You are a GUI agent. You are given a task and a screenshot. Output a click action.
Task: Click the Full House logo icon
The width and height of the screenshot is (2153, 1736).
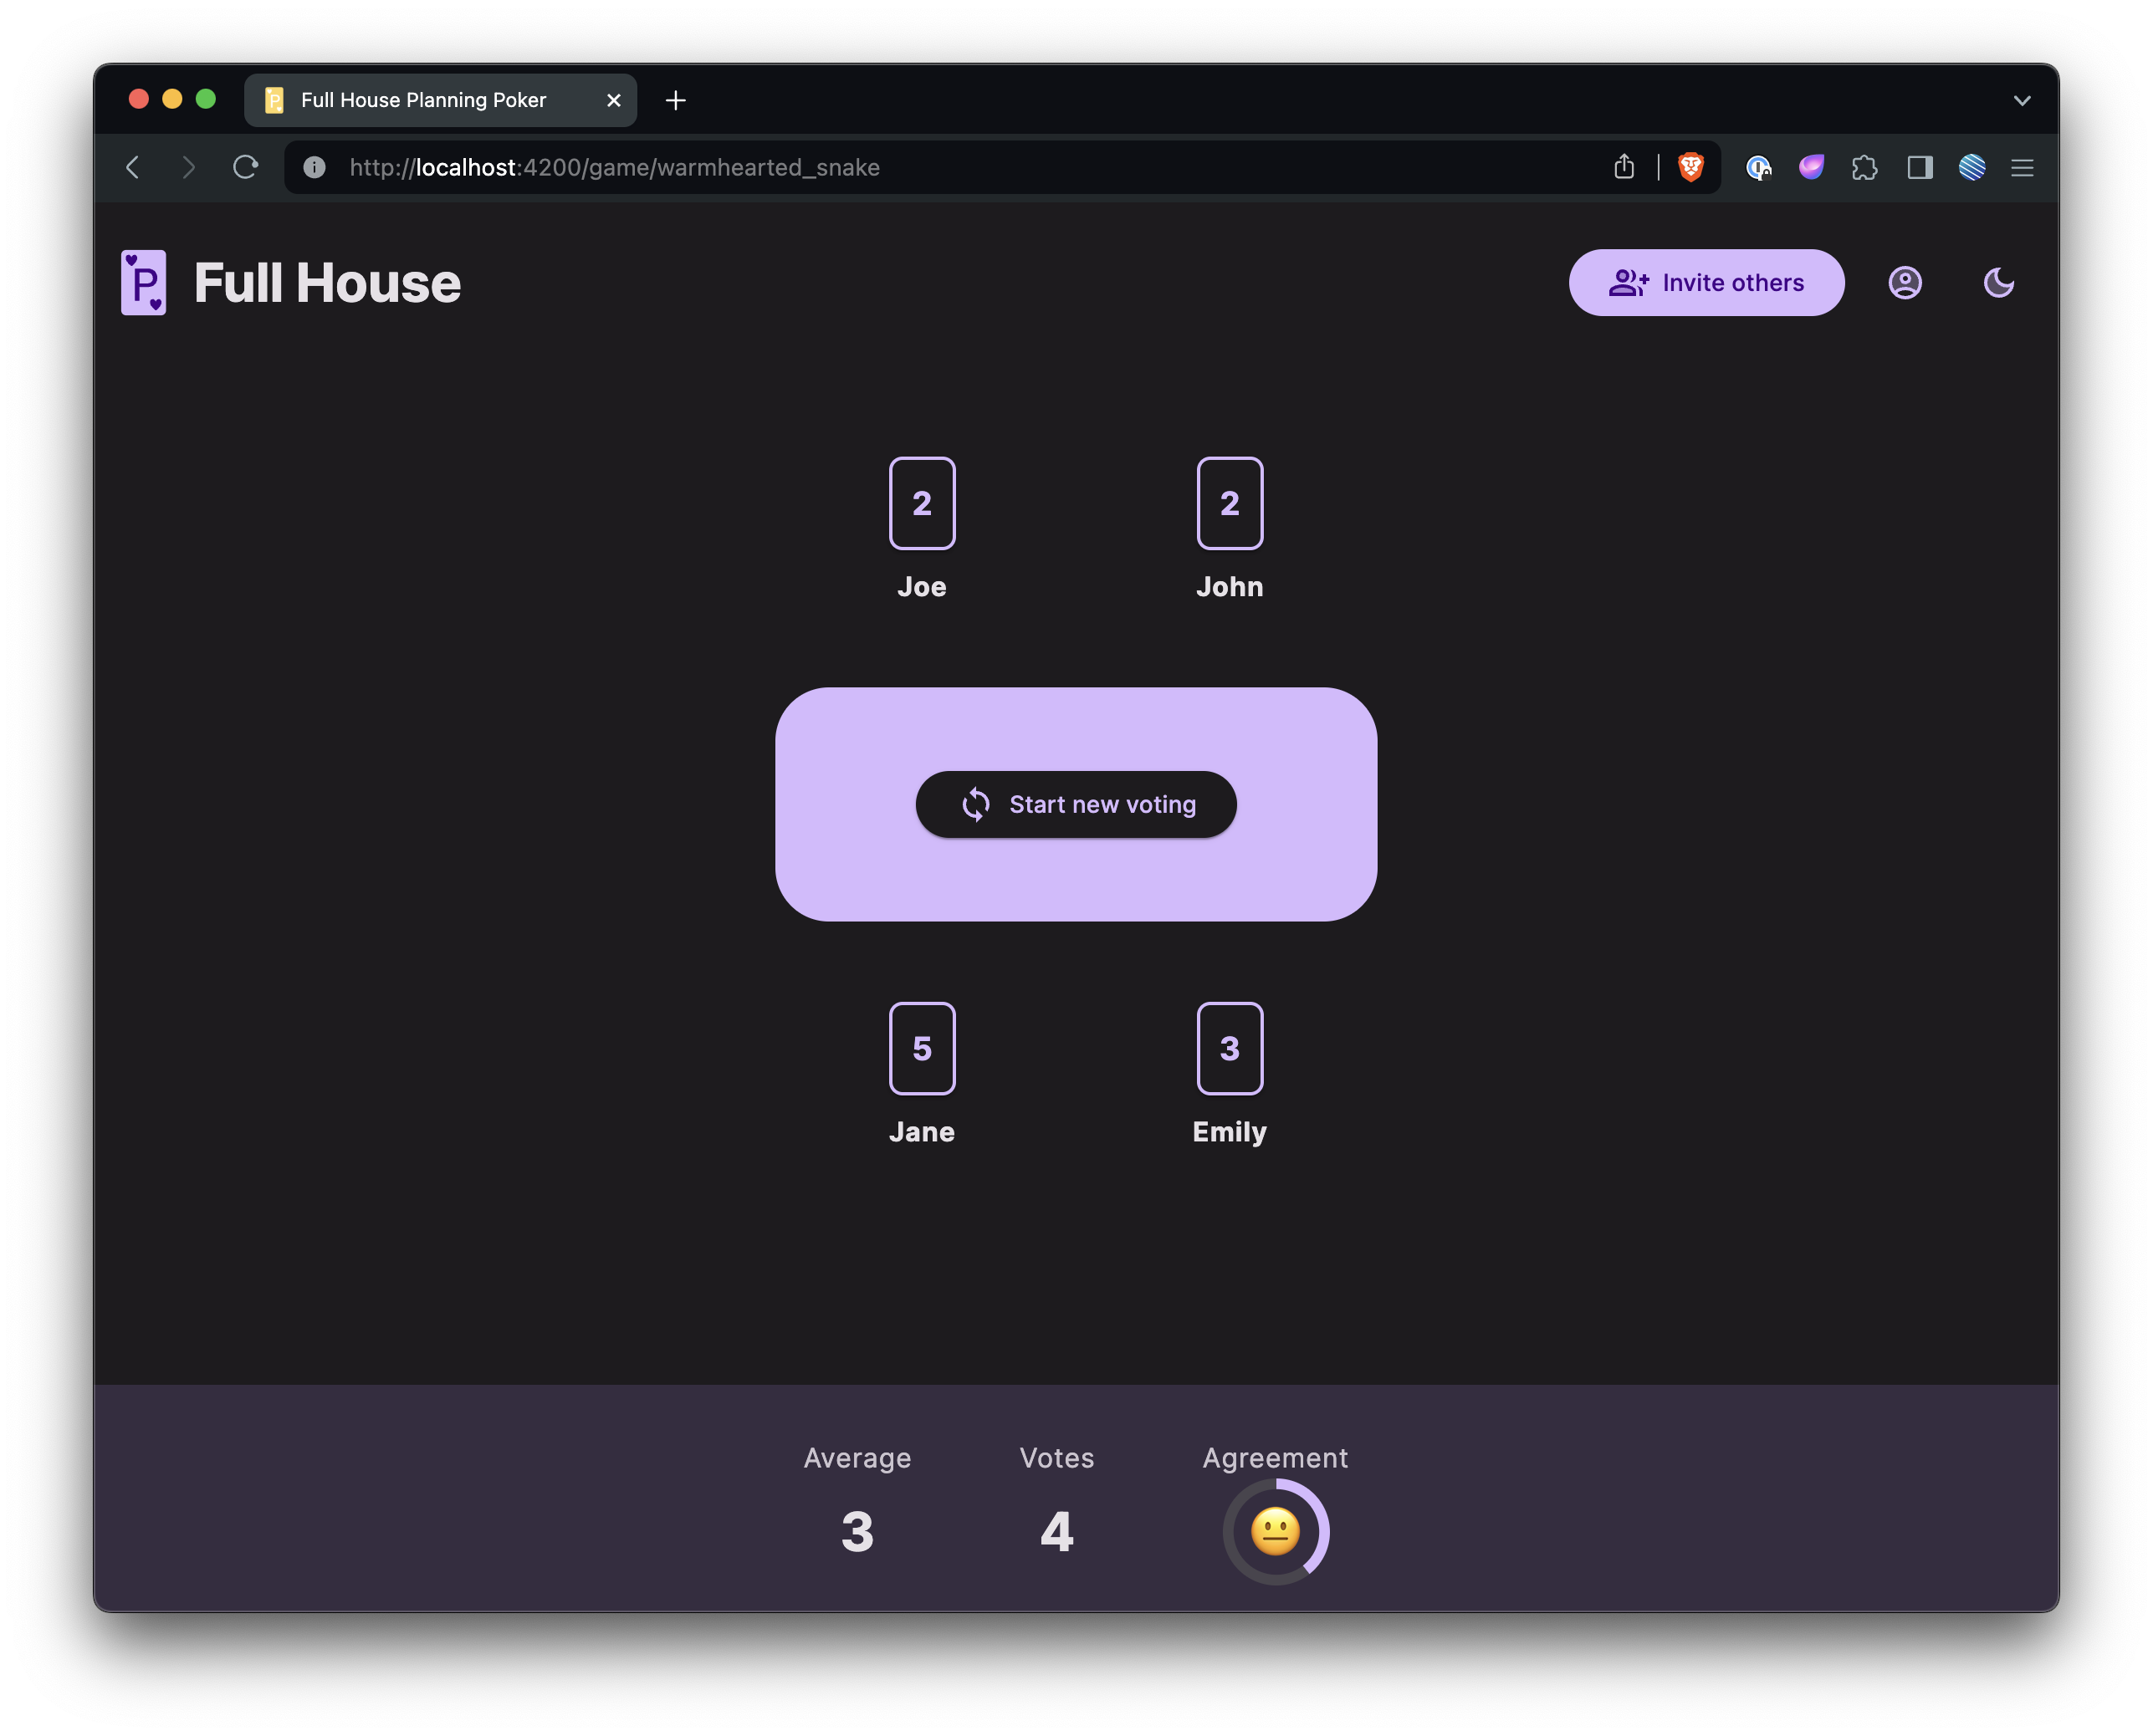(143, 282)
